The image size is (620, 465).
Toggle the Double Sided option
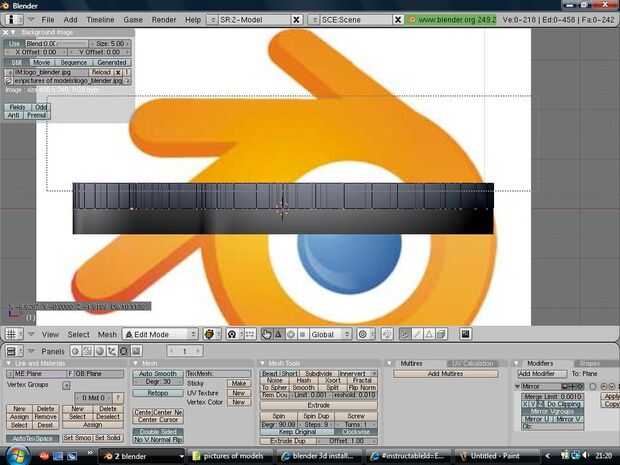pyautogui.click(x=158, y=432)
